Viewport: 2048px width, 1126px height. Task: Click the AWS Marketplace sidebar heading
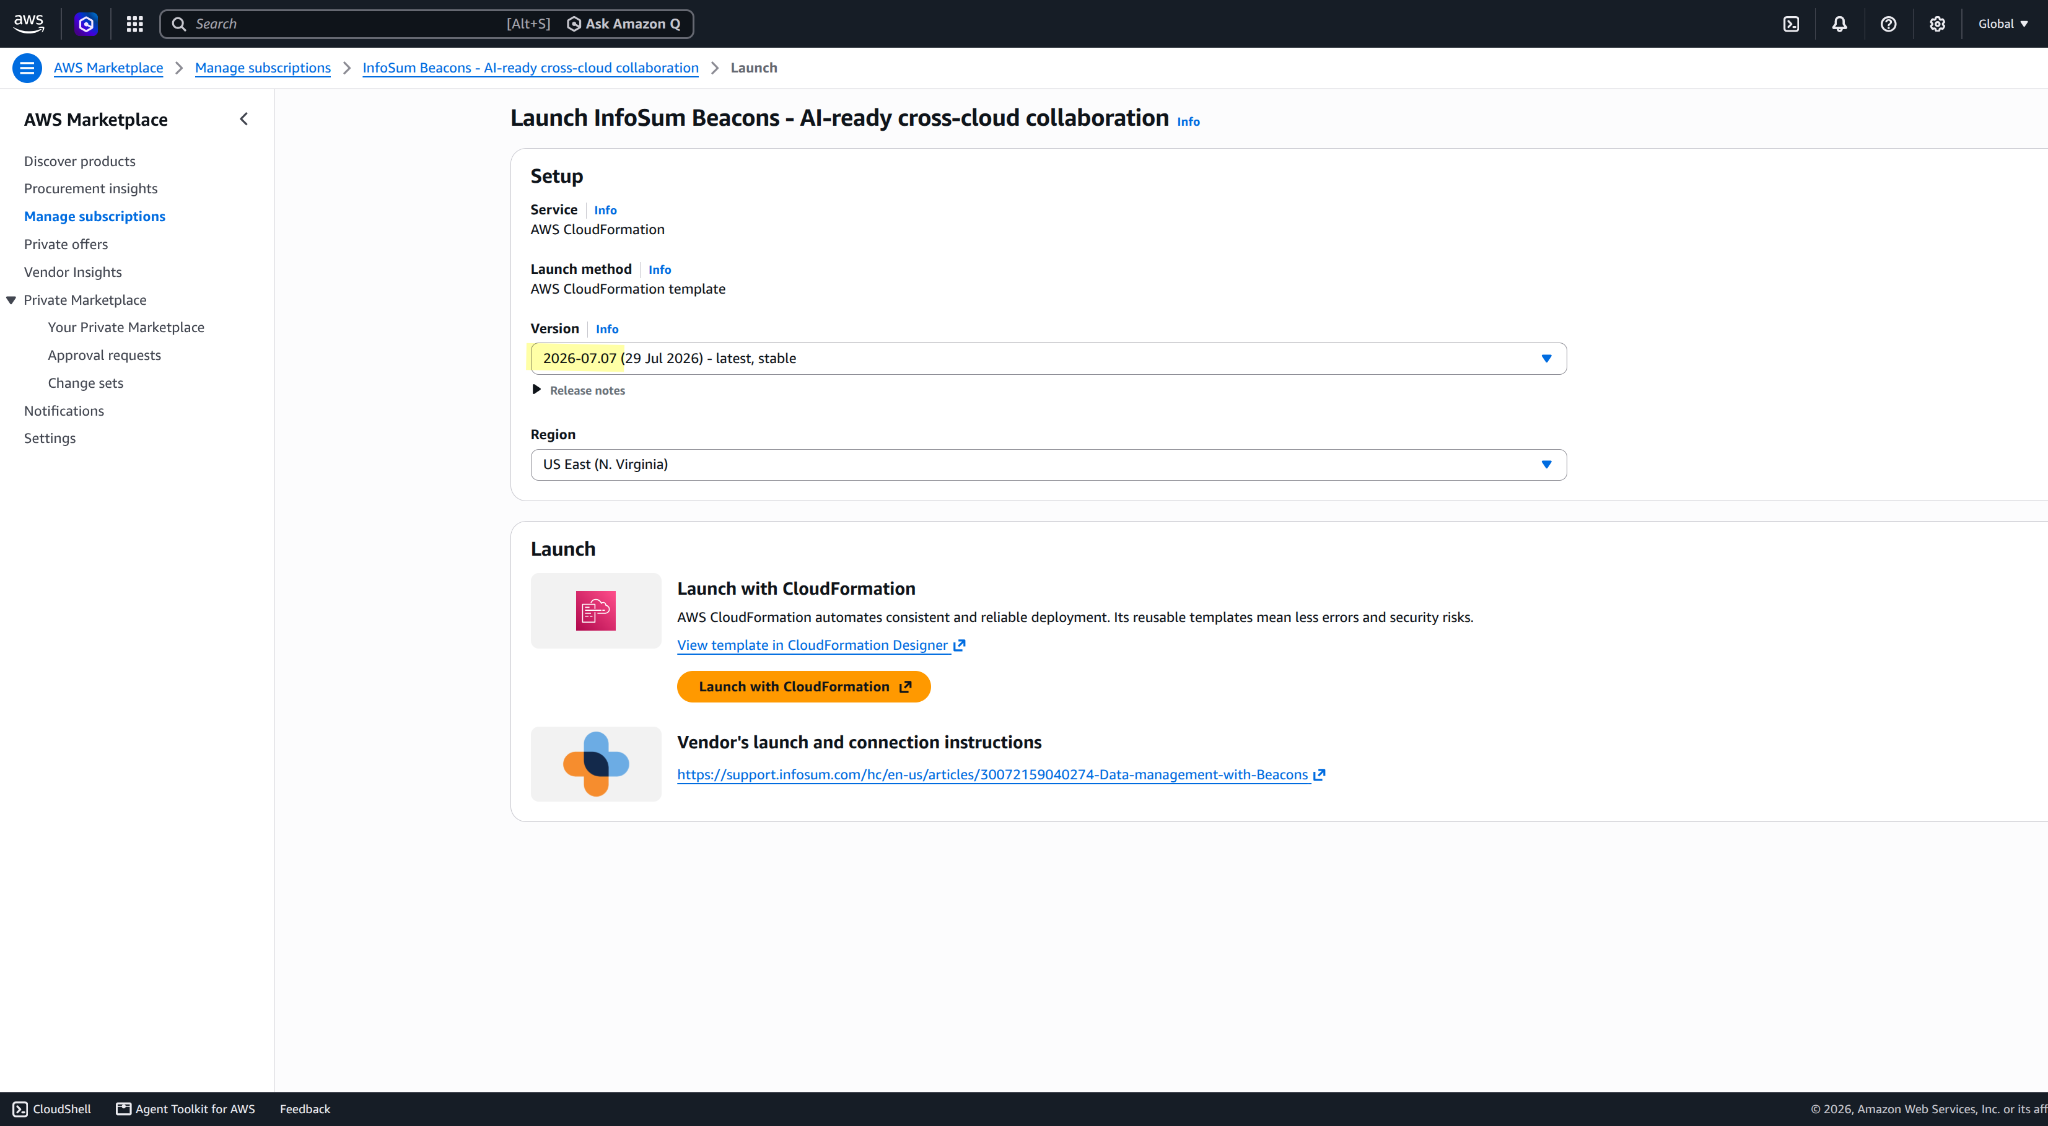coord(96,120)
